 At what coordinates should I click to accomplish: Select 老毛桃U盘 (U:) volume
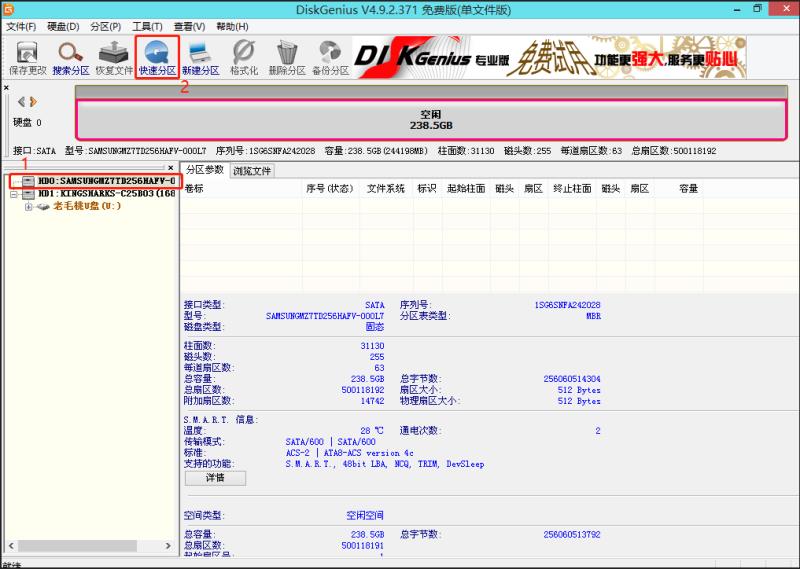[x=87, y=206]
